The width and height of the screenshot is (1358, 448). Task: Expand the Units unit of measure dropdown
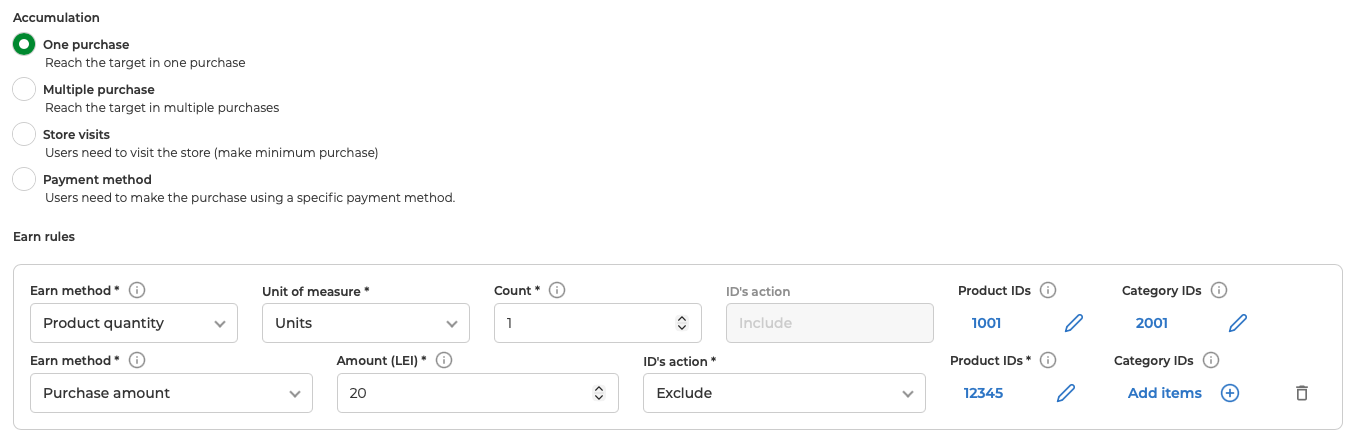366,323
